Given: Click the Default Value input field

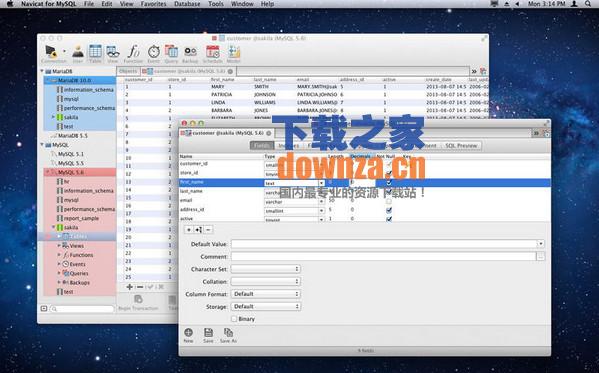Looking at the screenshot, I should coord(384,244).
